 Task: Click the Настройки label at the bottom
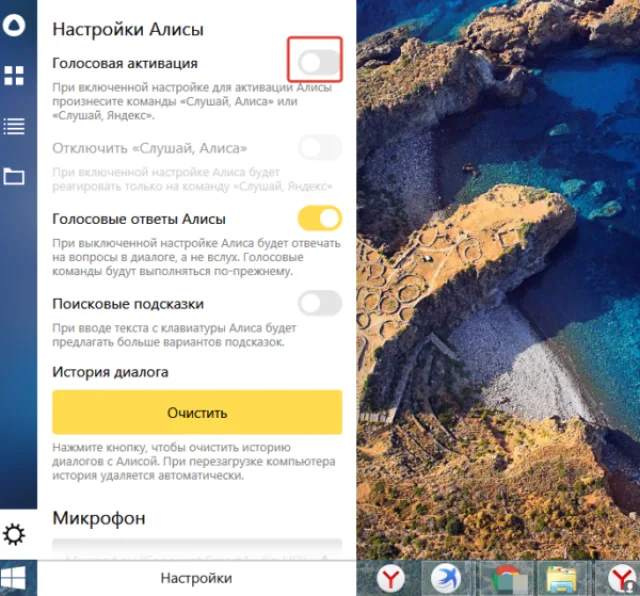point(196,578)
